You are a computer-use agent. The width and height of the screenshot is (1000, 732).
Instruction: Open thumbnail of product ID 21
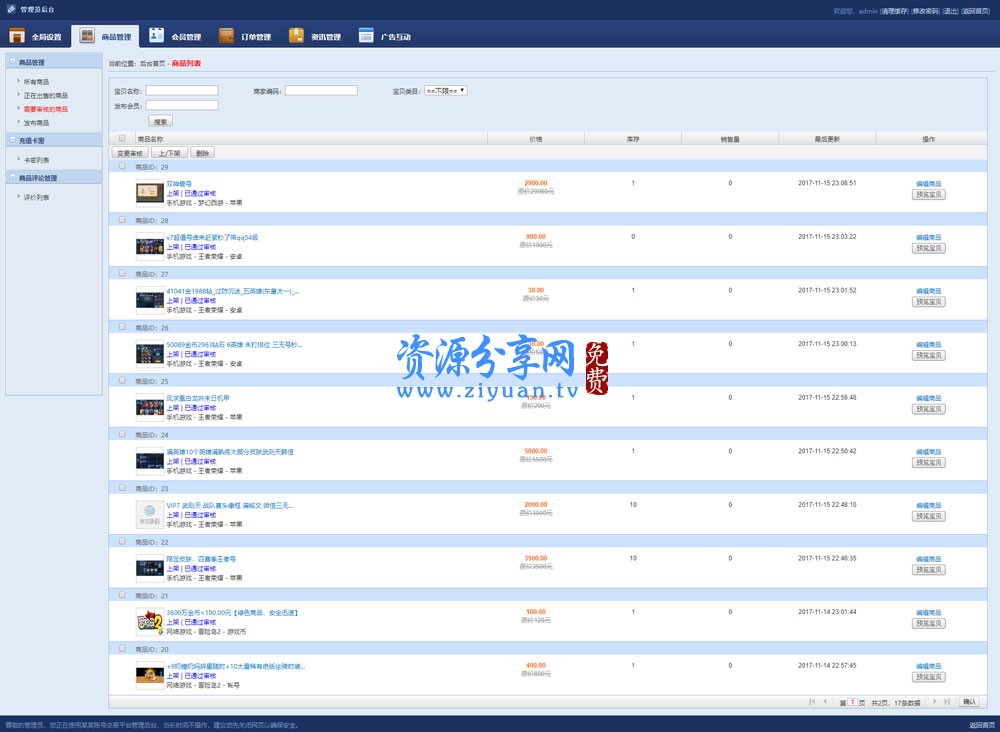150,622
